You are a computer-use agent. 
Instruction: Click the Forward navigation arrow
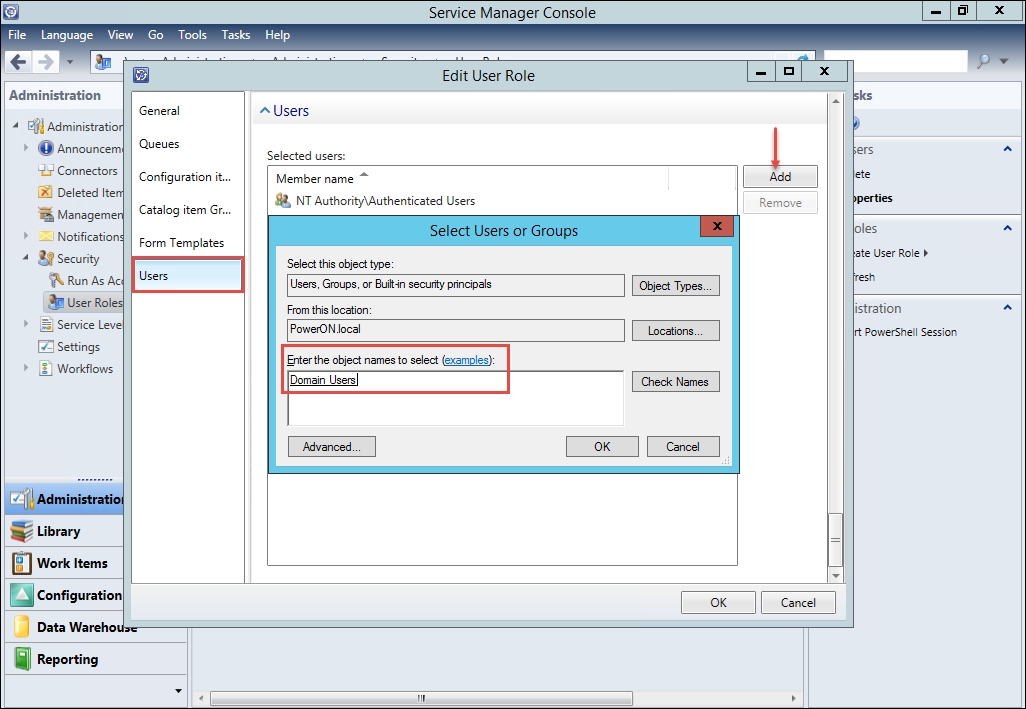pos(45,61)
